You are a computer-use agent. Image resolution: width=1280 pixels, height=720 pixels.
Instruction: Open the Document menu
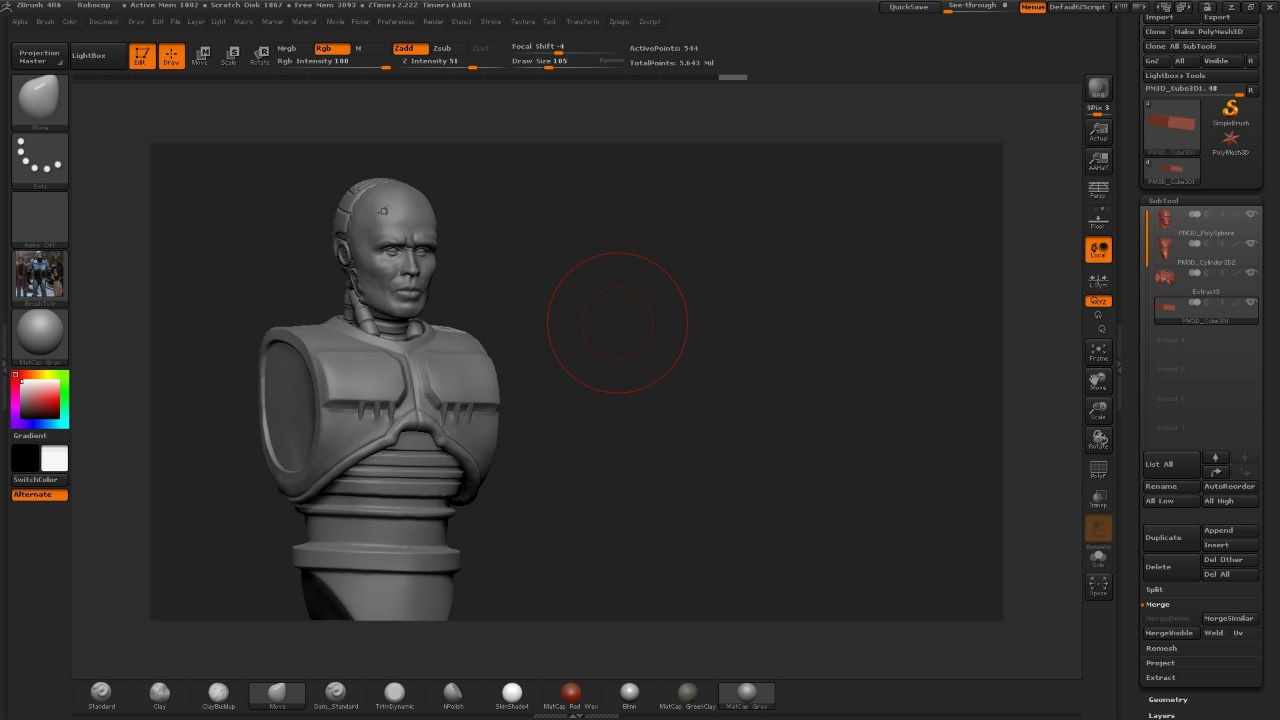pos(103,21)
